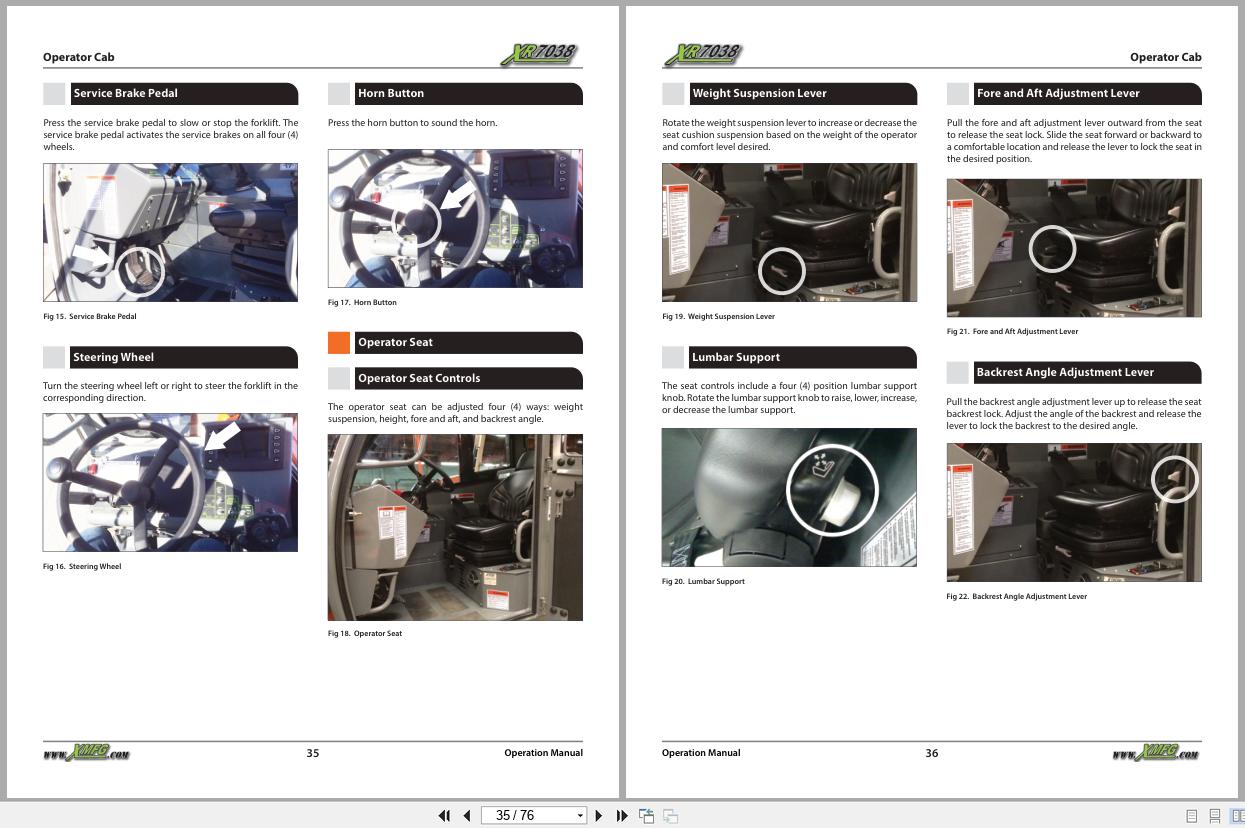Screen dimensions: 1245x828
Task: Switch to single page layout
Action: point(1191,816)
